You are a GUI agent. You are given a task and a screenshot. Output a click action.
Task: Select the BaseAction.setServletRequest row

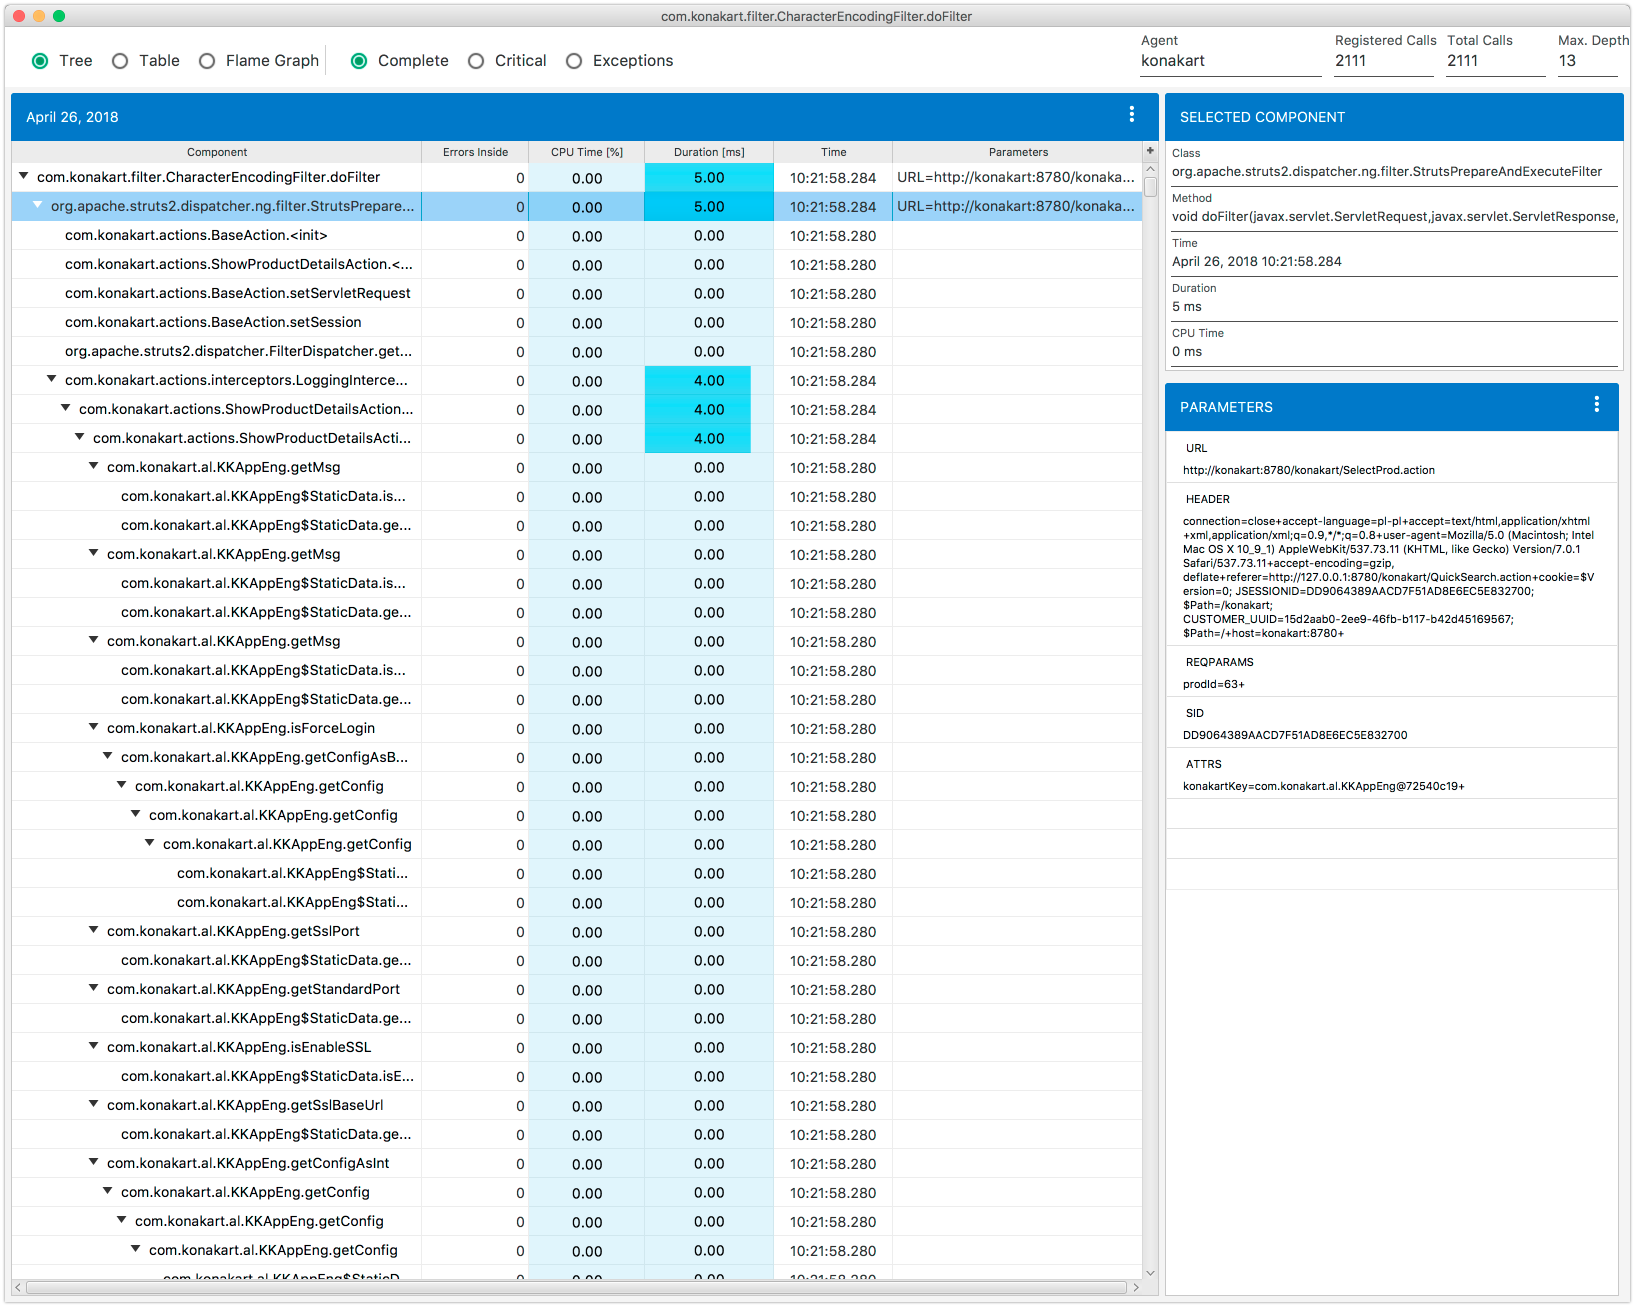(577, 293)
